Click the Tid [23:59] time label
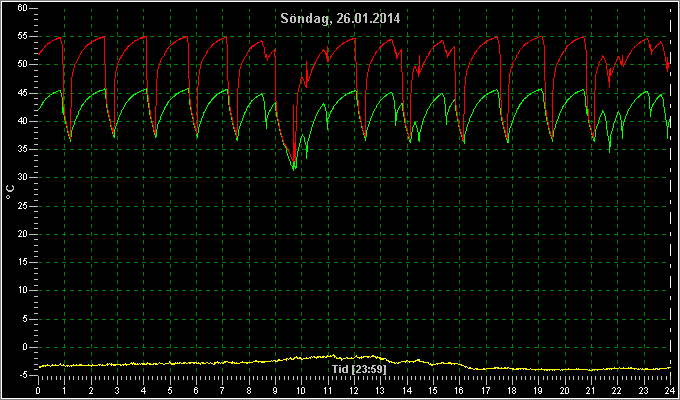680x400 pixels. pos(359,369)
